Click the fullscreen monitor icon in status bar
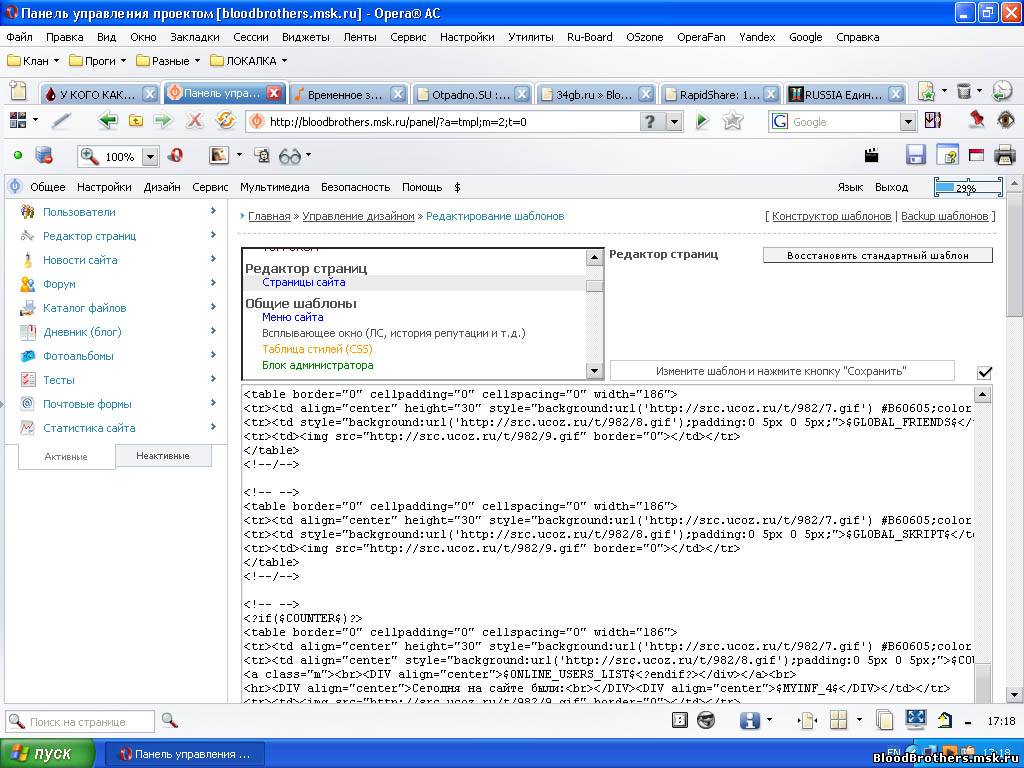Screen dimensions: 1024x768 click(915, 720)
